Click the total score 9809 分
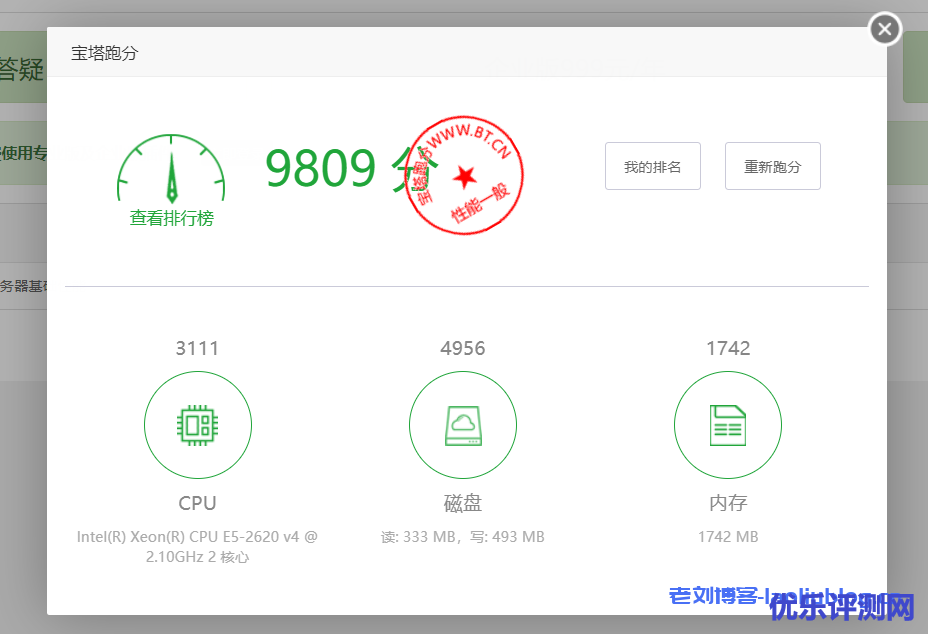Viewport: 928px width, 634px height. click(x=352, y=168)
